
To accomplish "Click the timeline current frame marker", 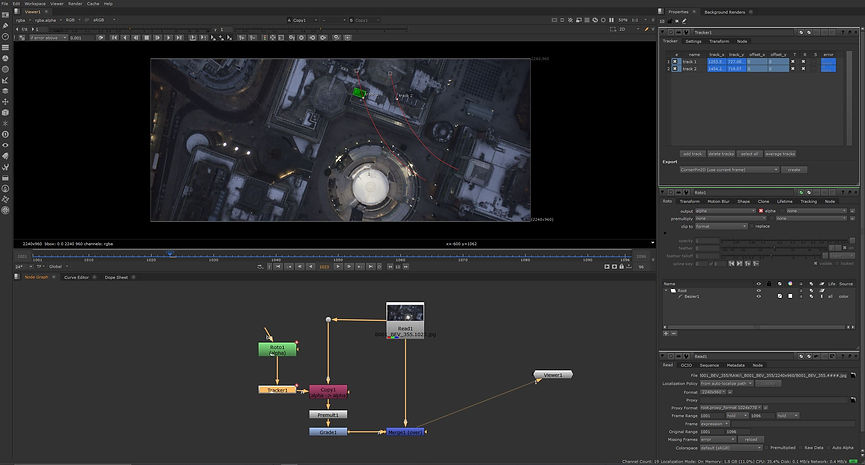I will pos(170,254).
